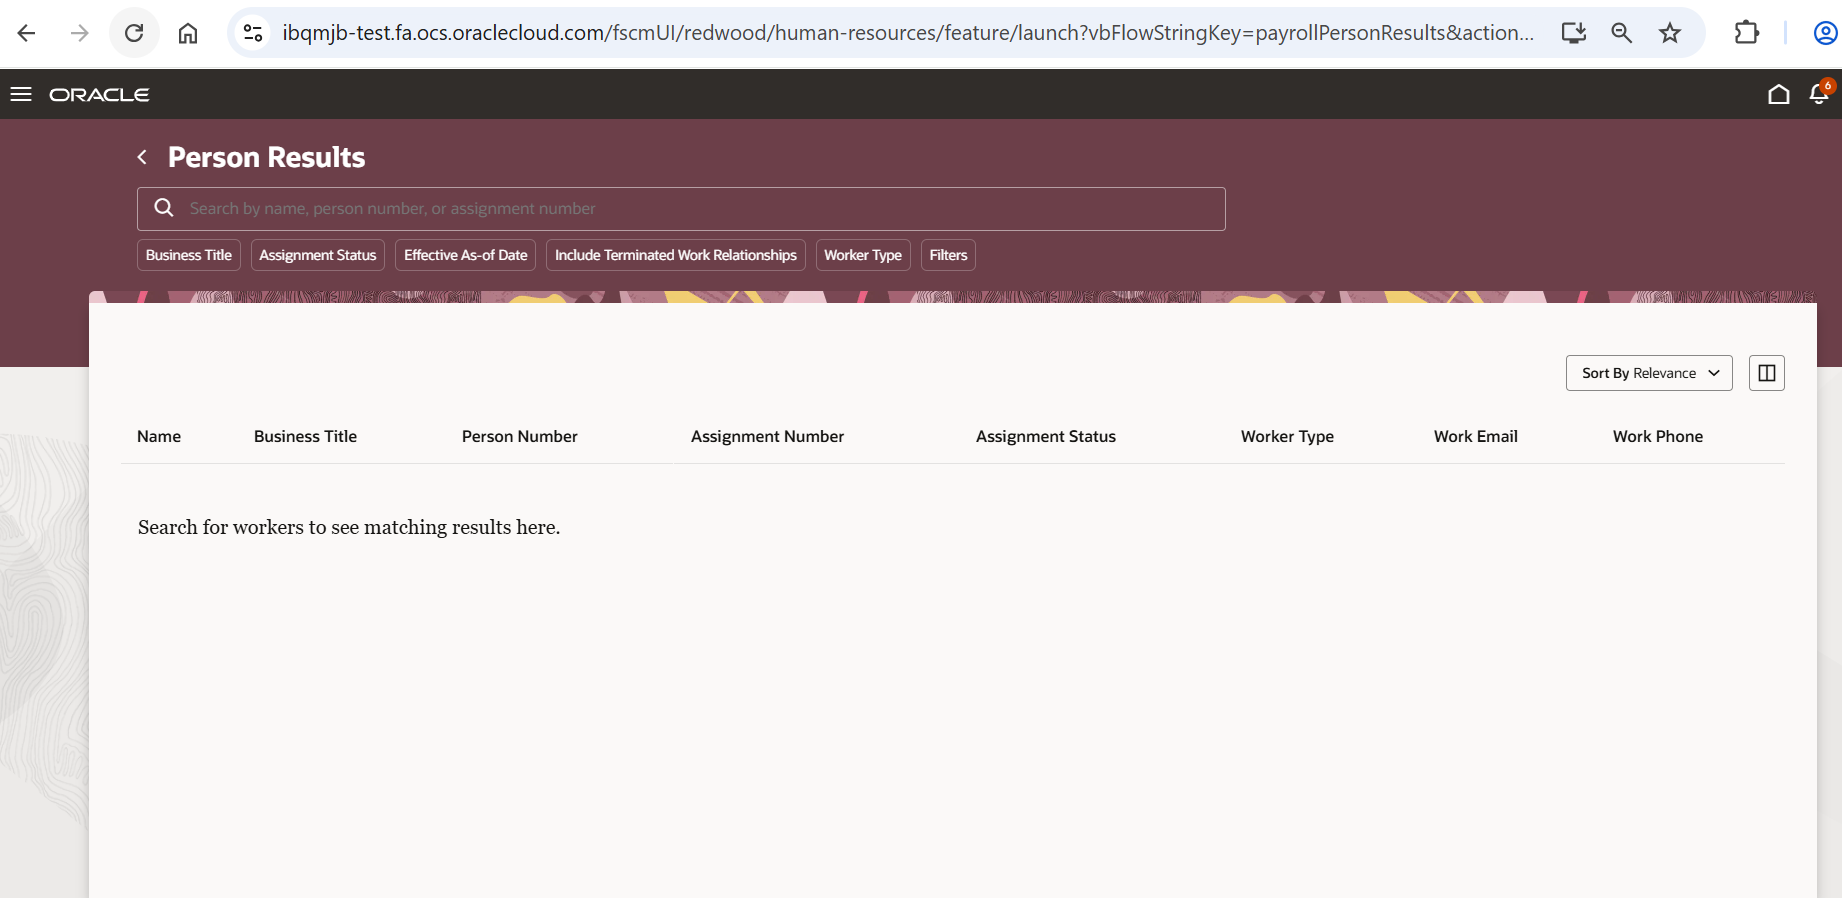Click the Person Number column header
Image resolution: width=1842 pixels, height=898 pixels.
coord(520,436)
